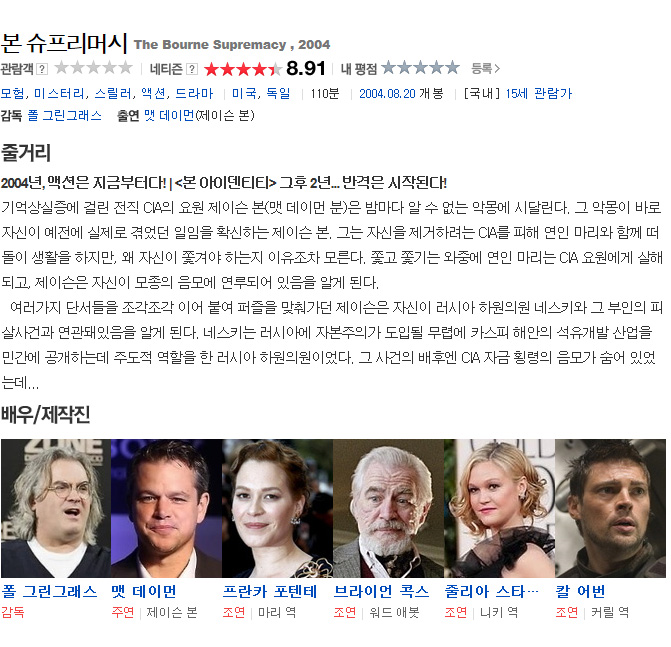Open actor 맷 데이먼 link beside 출연
The width and height of the screenshot is (671, 647).
pos(169,116)
